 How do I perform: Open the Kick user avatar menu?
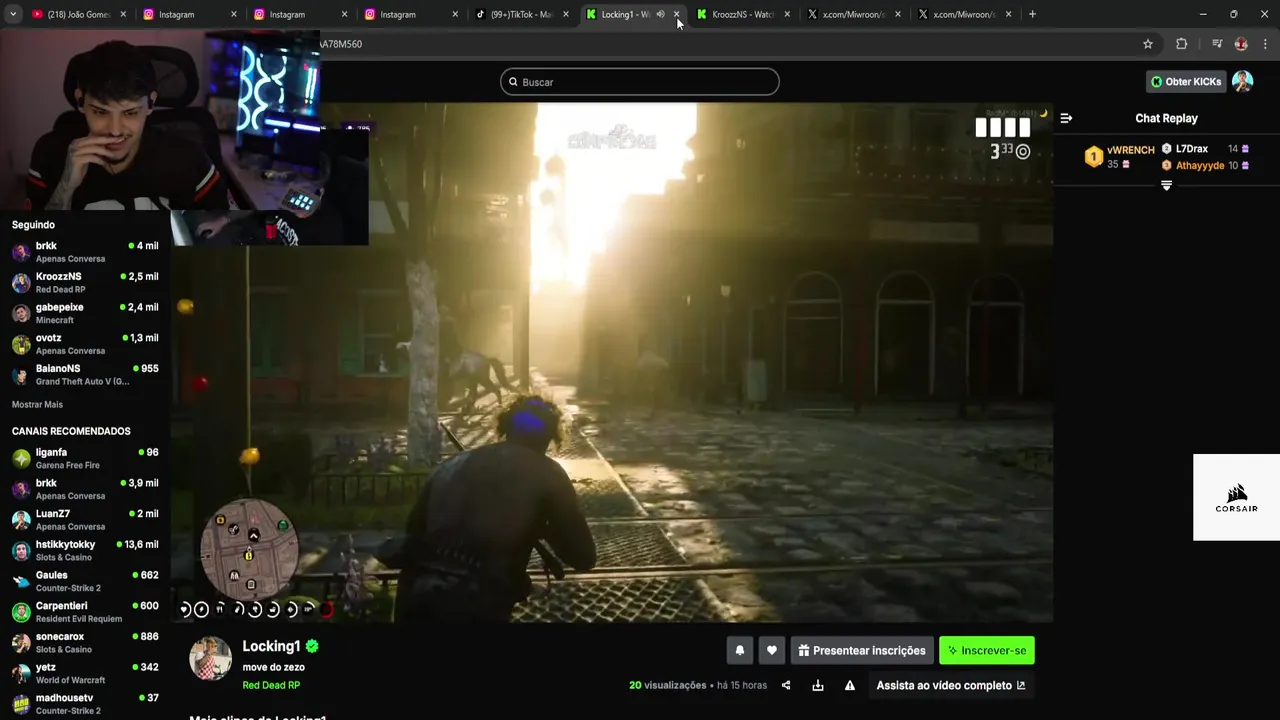pos(1242,82)
